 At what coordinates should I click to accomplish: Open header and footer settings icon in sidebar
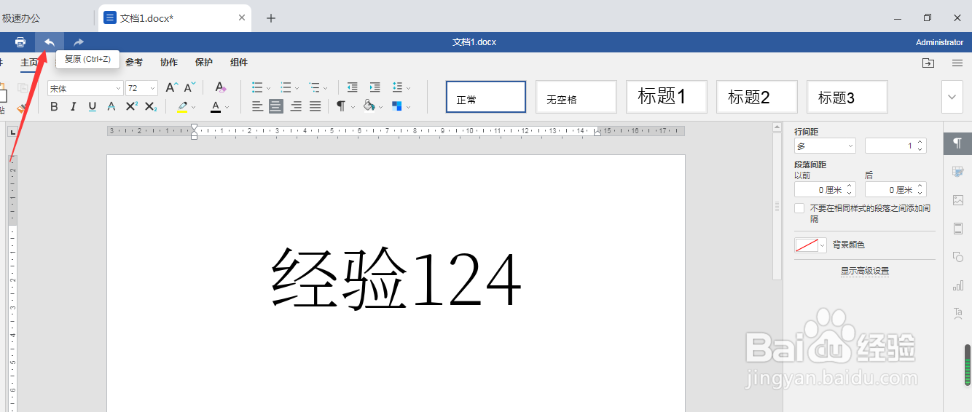click(958, 229)
